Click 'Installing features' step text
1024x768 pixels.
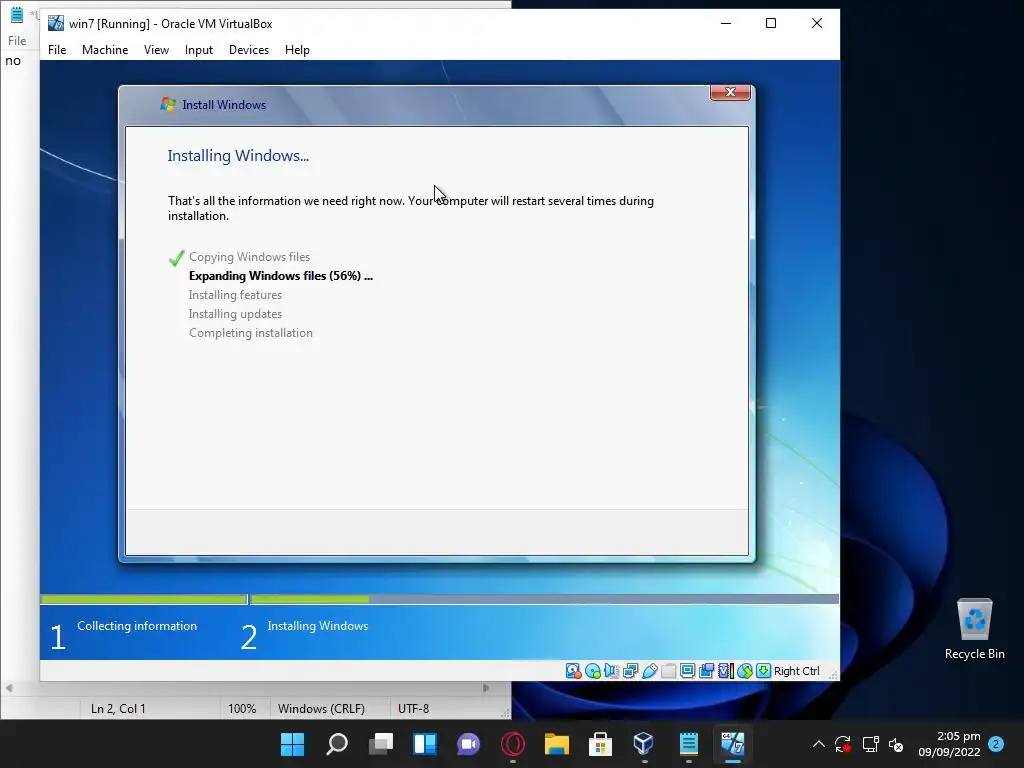pyautogui.click(x=235, y=295)
